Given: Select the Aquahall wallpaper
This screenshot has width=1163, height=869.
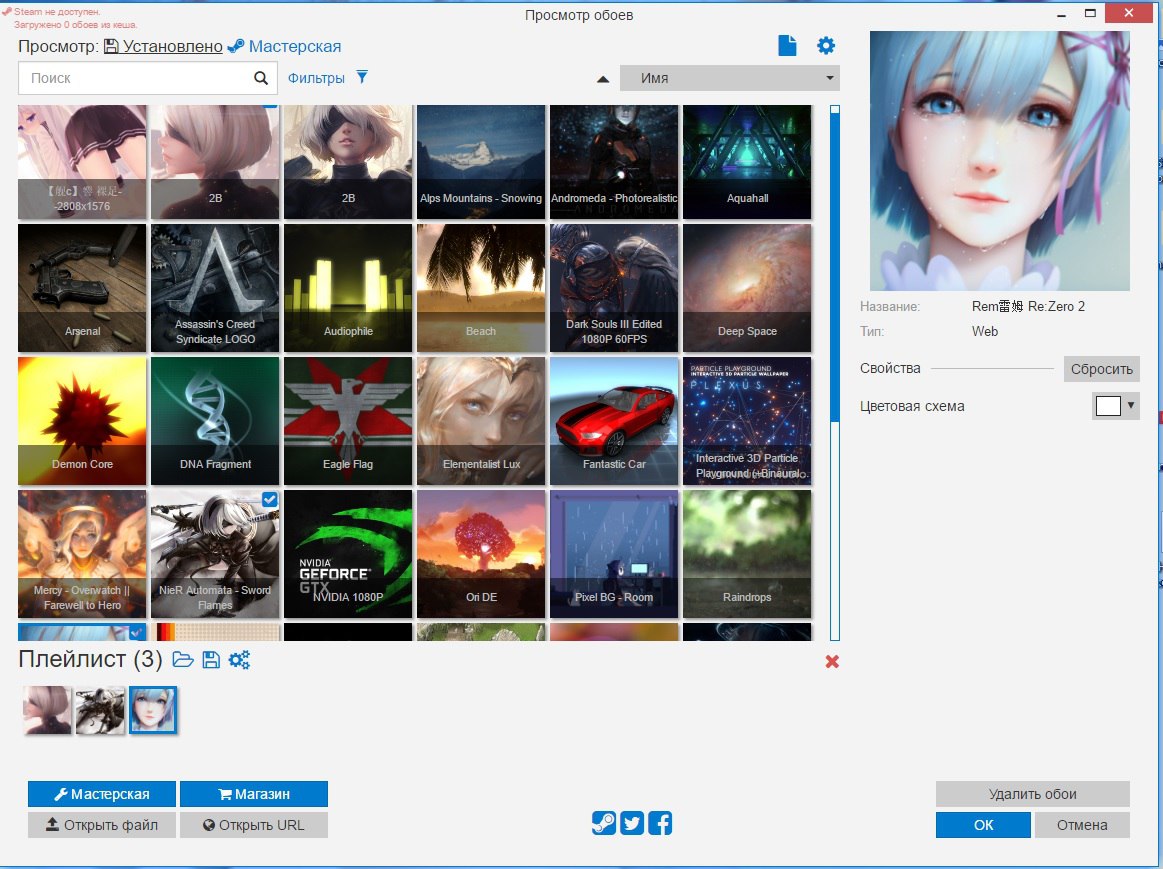Looking at the screenshot, I should [x=747, y=162].
